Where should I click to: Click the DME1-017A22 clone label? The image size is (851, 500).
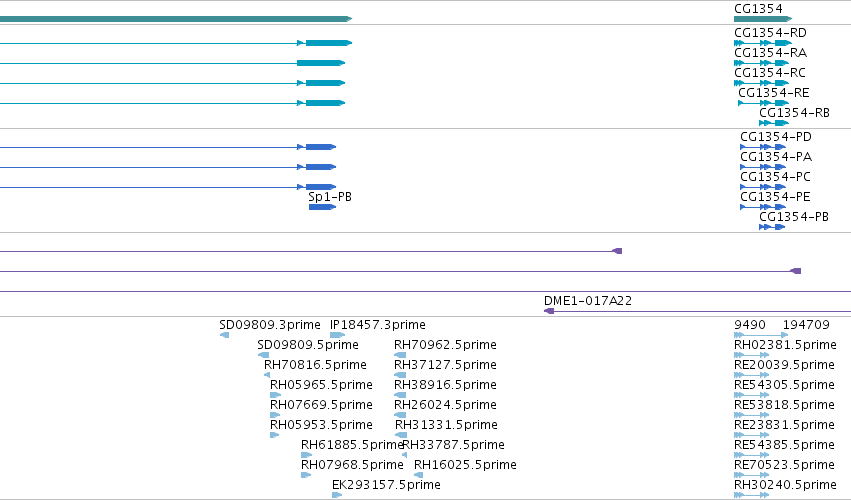[588, 301]
